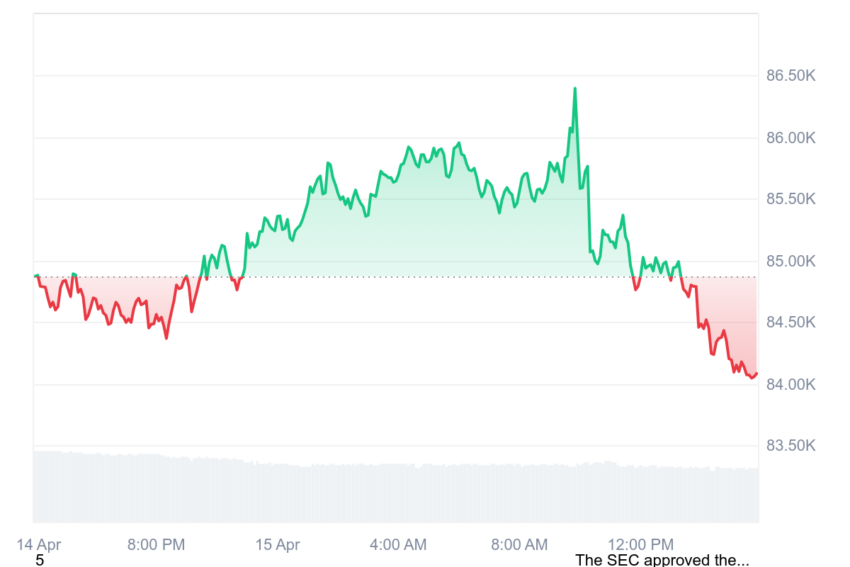Click the 86.50K price axis label

click(790, 76)
